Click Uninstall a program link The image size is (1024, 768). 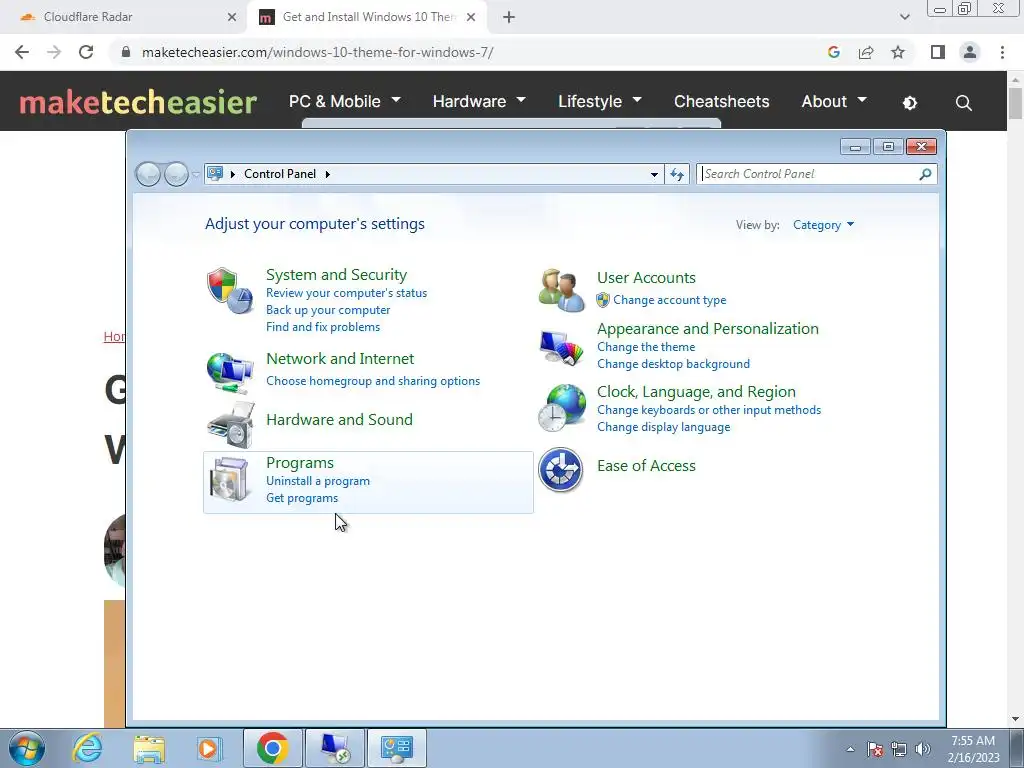click(317, 481)
